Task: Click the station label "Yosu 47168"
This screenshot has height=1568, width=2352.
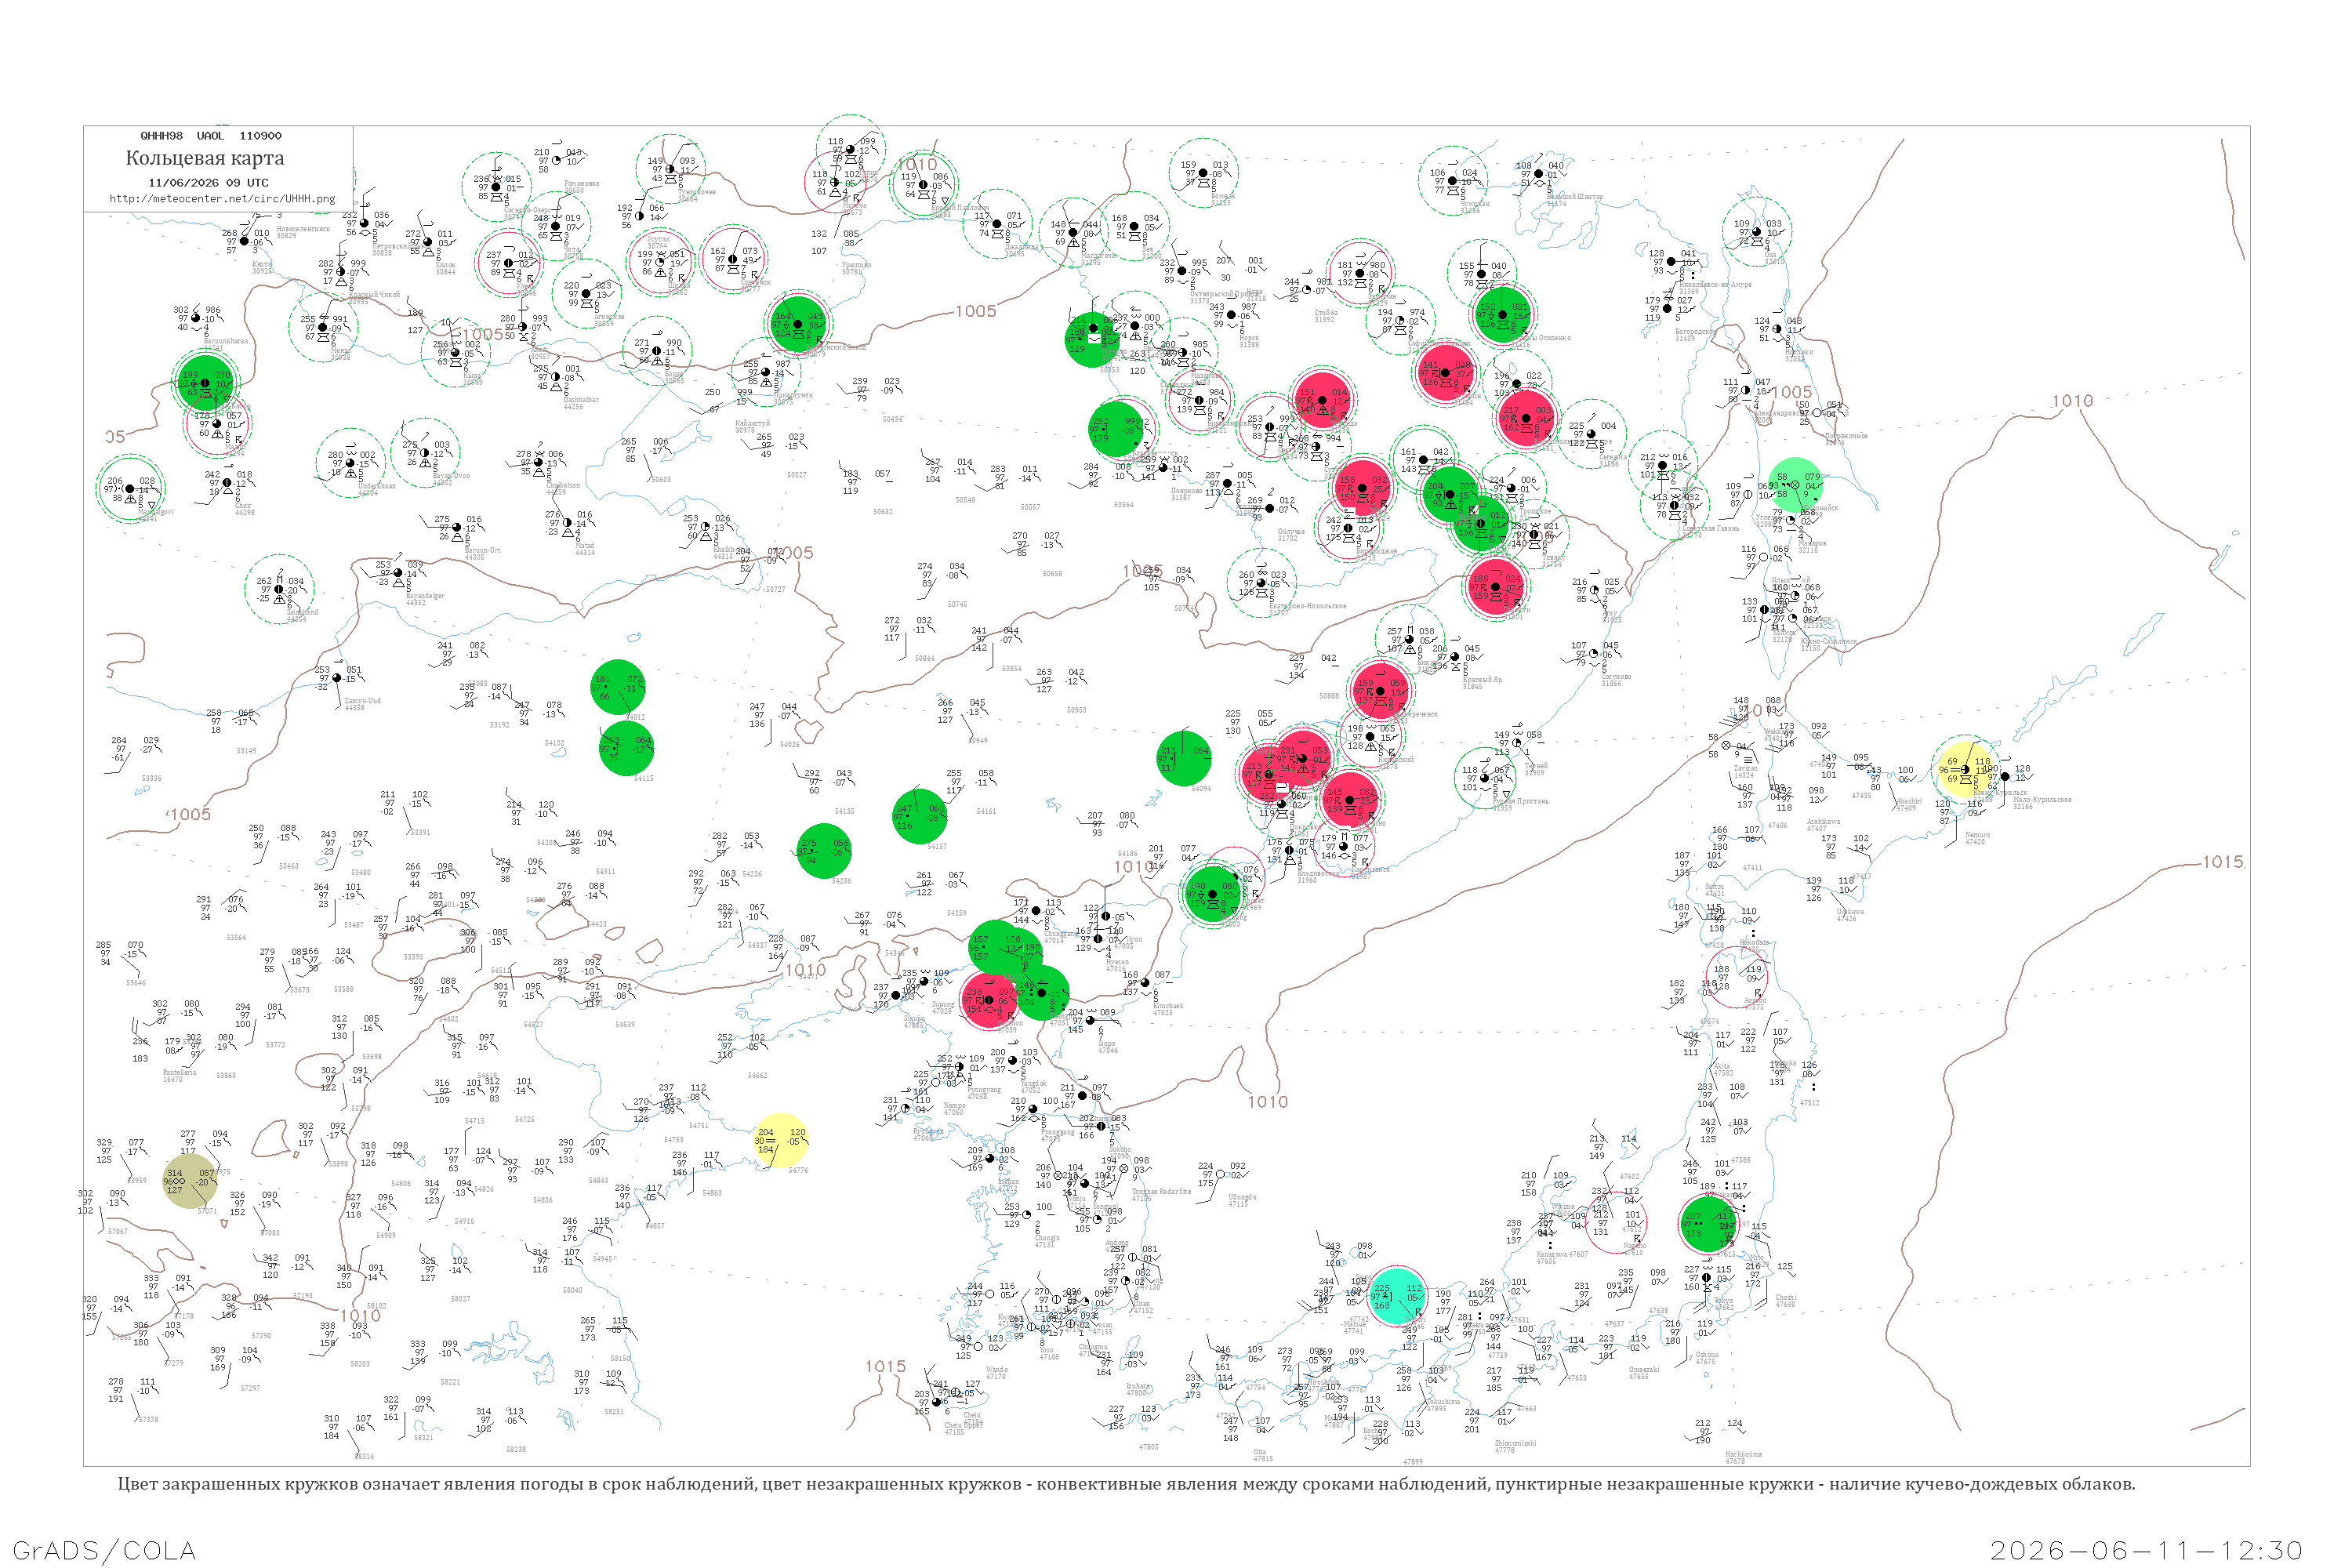Action: [x=1048, y=1353]
